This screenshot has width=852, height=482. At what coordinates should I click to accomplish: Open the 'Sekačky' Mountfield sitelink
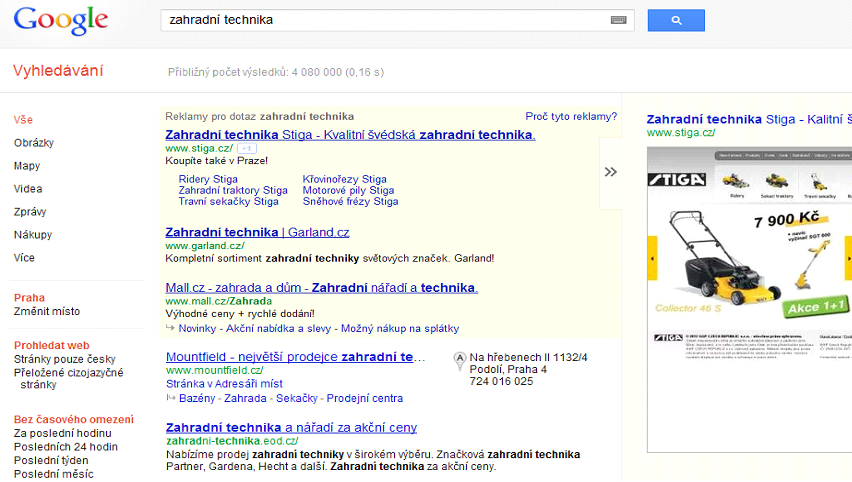tap(297, 398)
